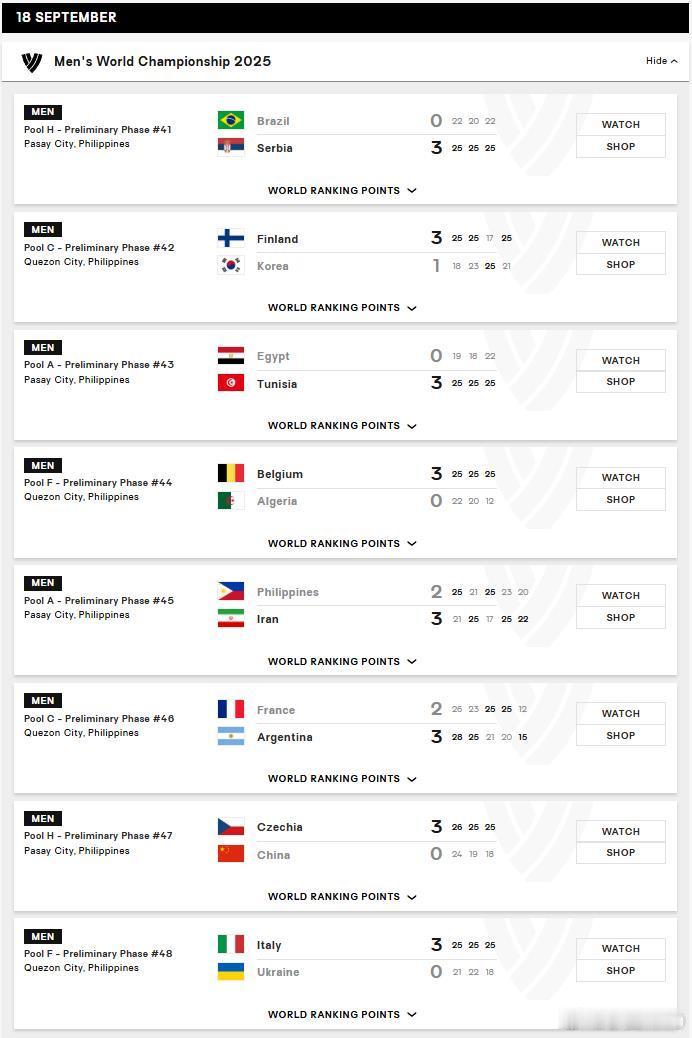Image resolution: width=692 pixels, height=1038 pixels.
Task: Click the Tunisia flag icon
Action: point(230,383)
